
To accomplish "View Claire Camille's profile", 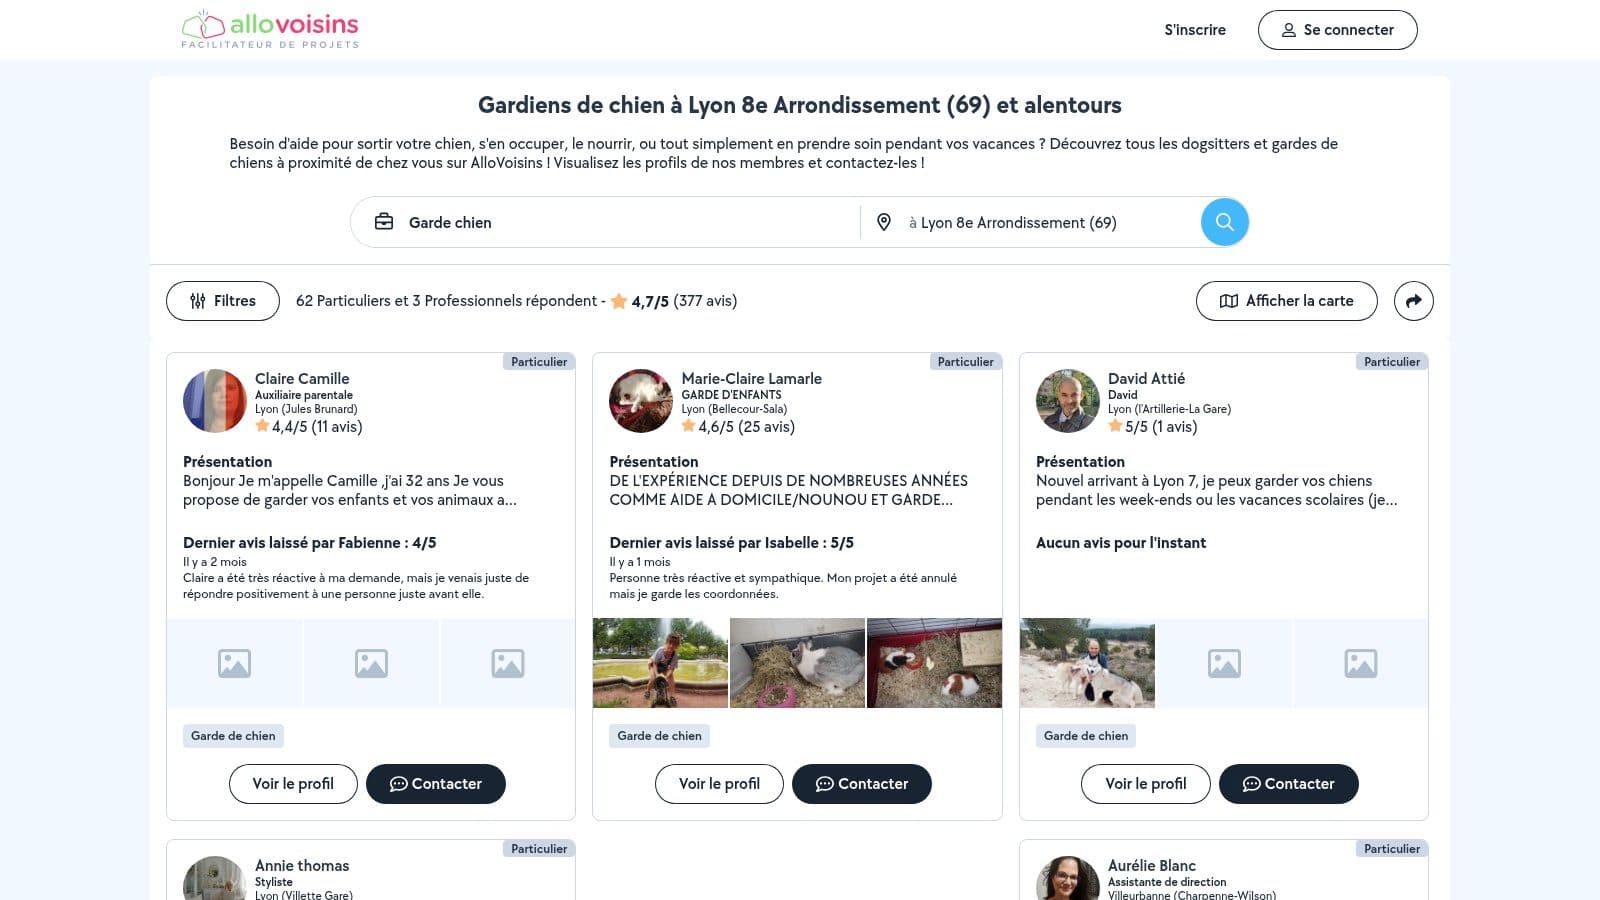I will pyautogui.click(x=293, y=784).
